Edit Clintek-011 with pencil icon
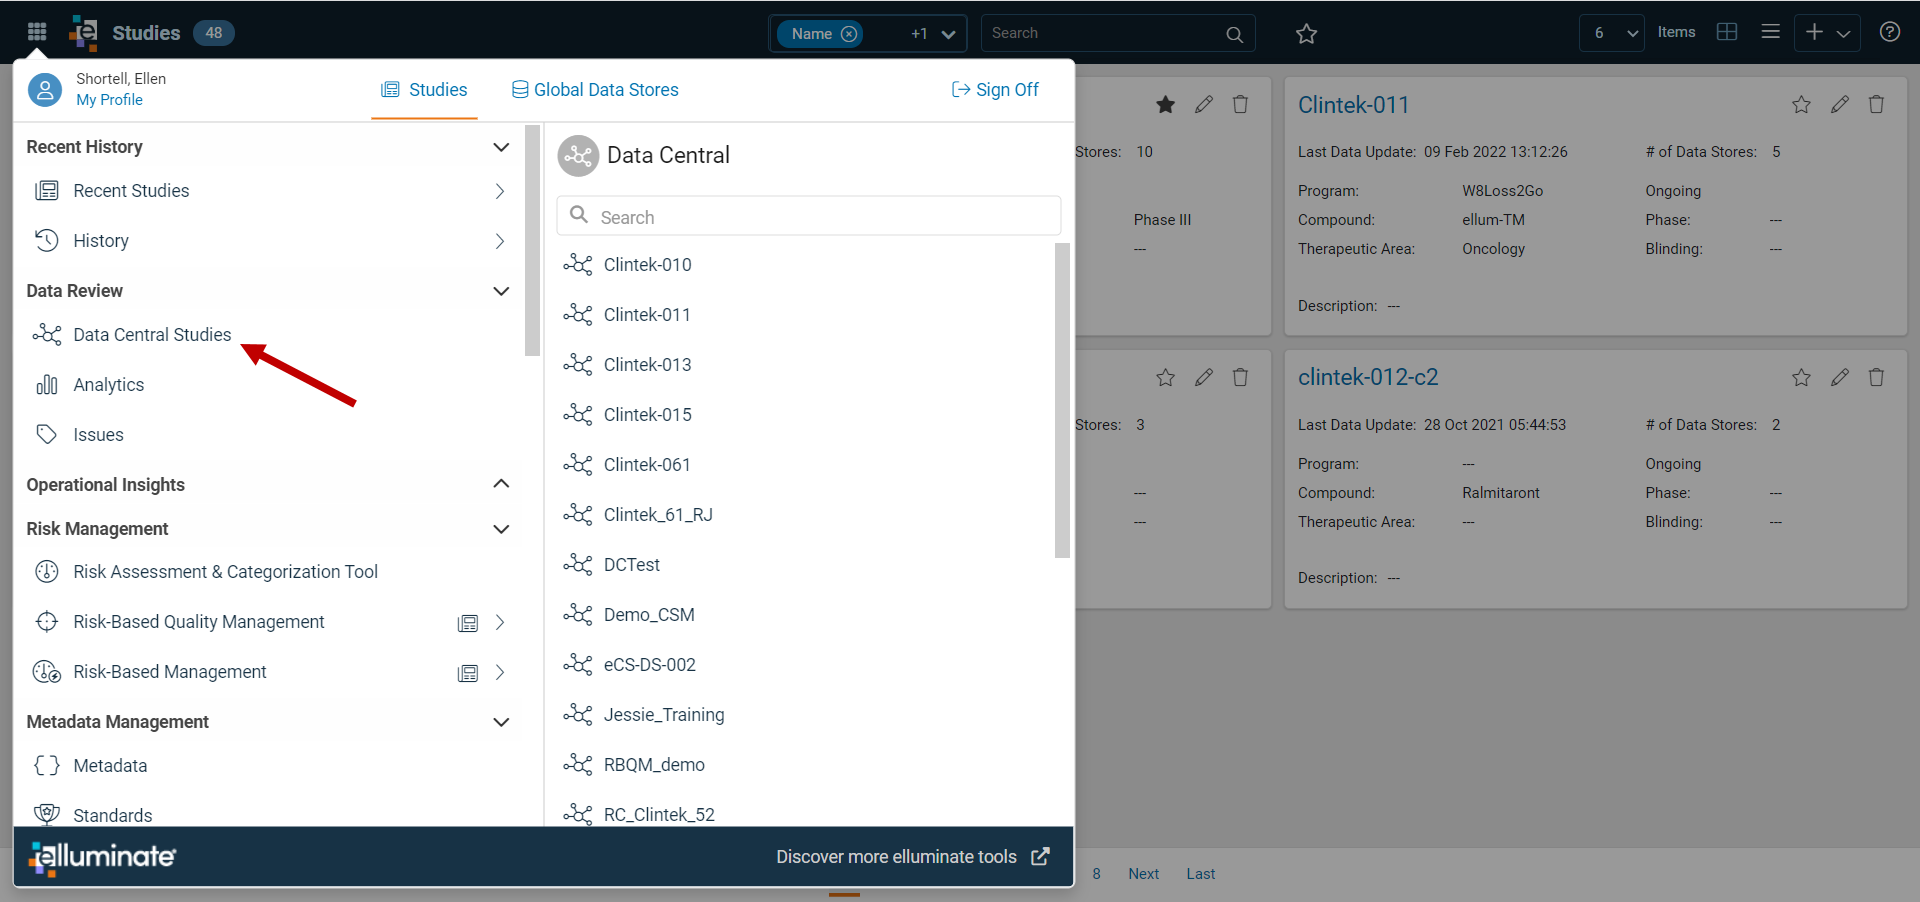This screenshot has width=1920, height=902. tap(1839, 105)
